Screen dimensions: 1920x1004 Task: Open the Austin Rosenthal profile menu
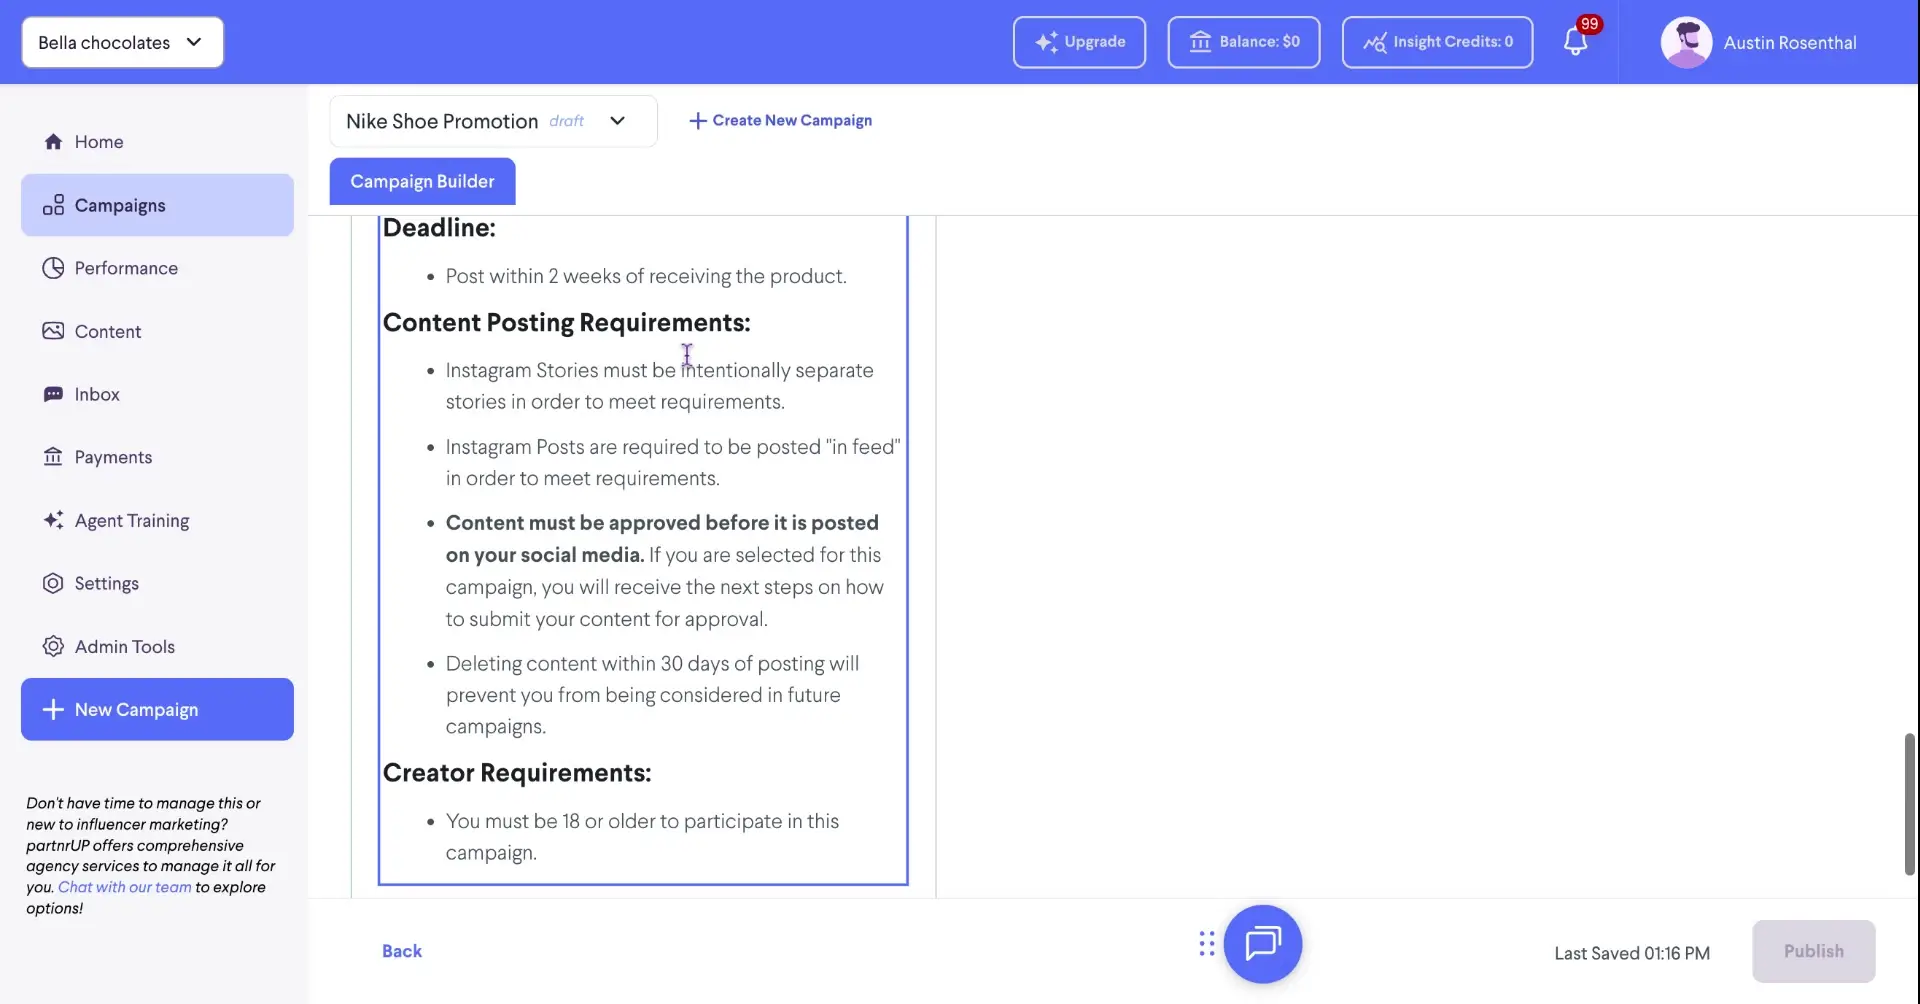[x=1761, y=42]
